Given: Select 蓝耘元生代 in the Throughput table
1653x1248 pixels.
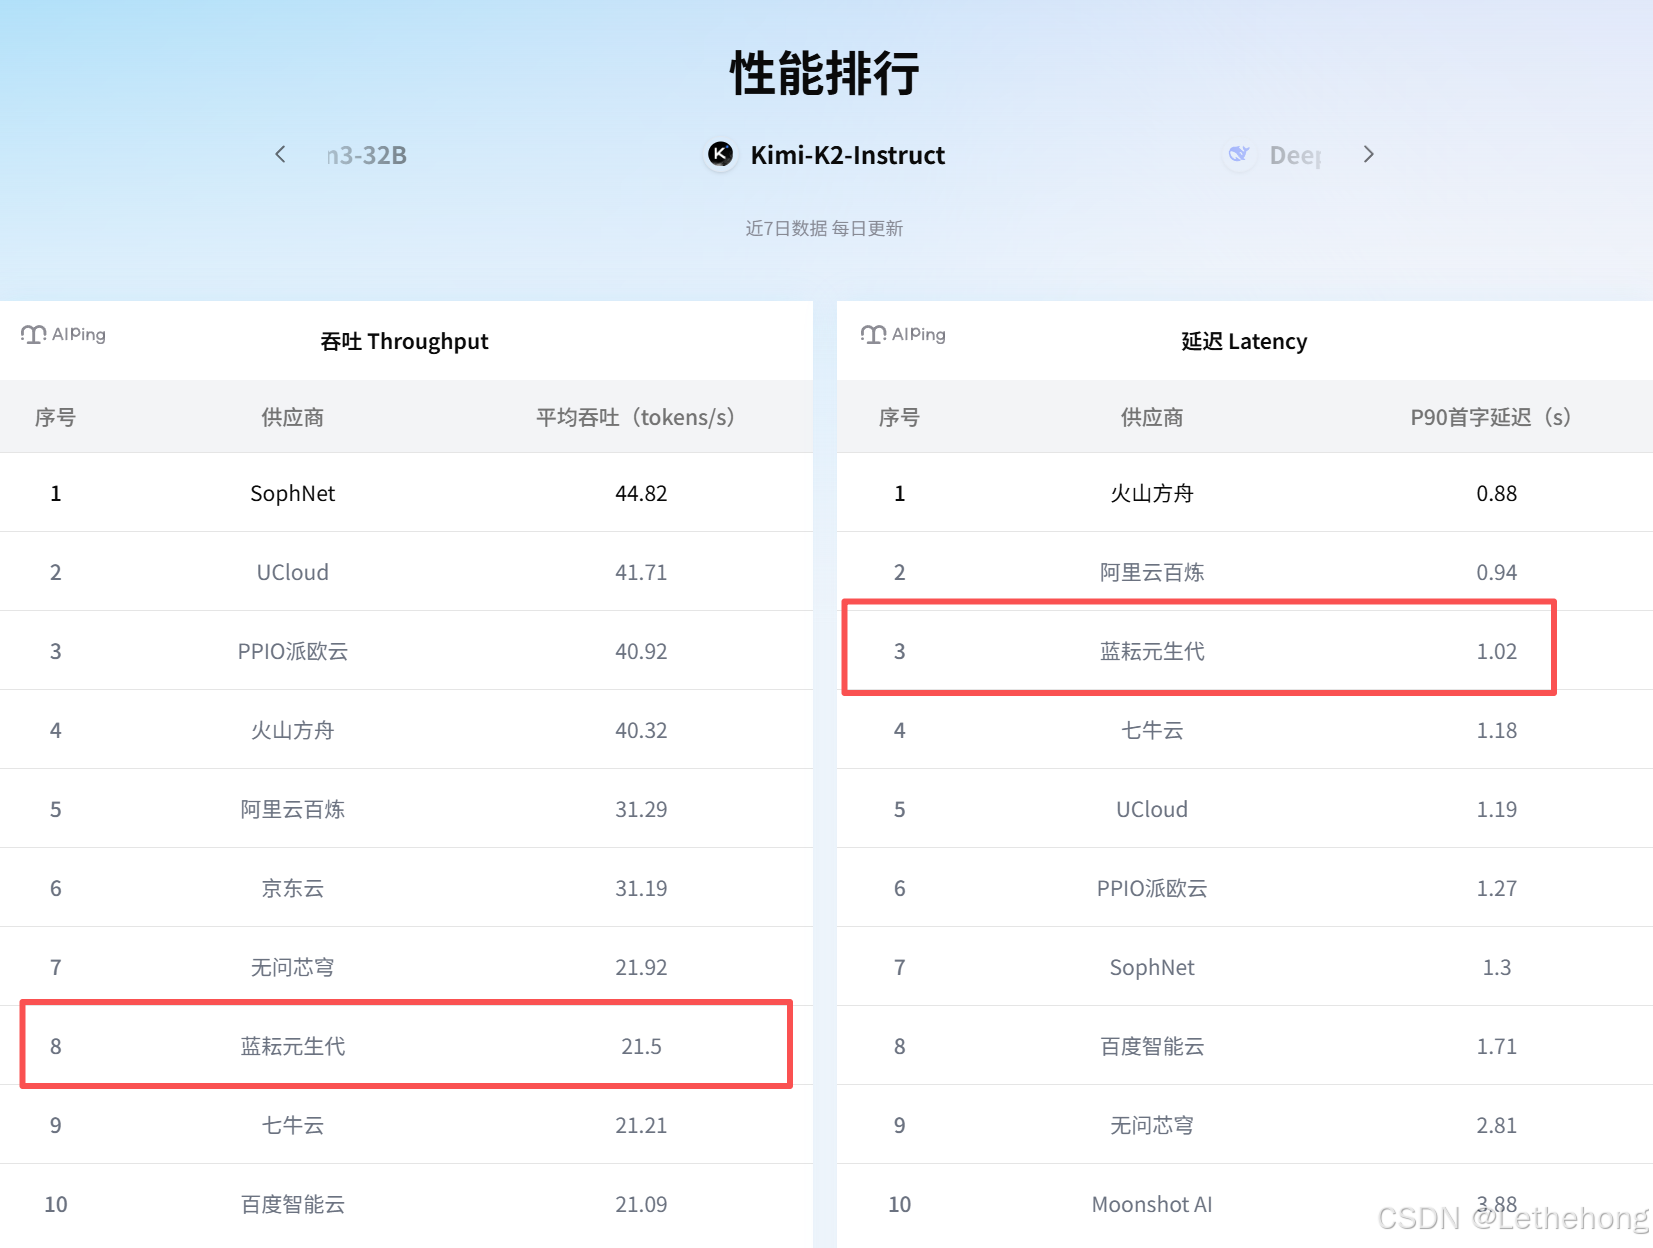Looking at the screenshot, I should click(292, 1046).
